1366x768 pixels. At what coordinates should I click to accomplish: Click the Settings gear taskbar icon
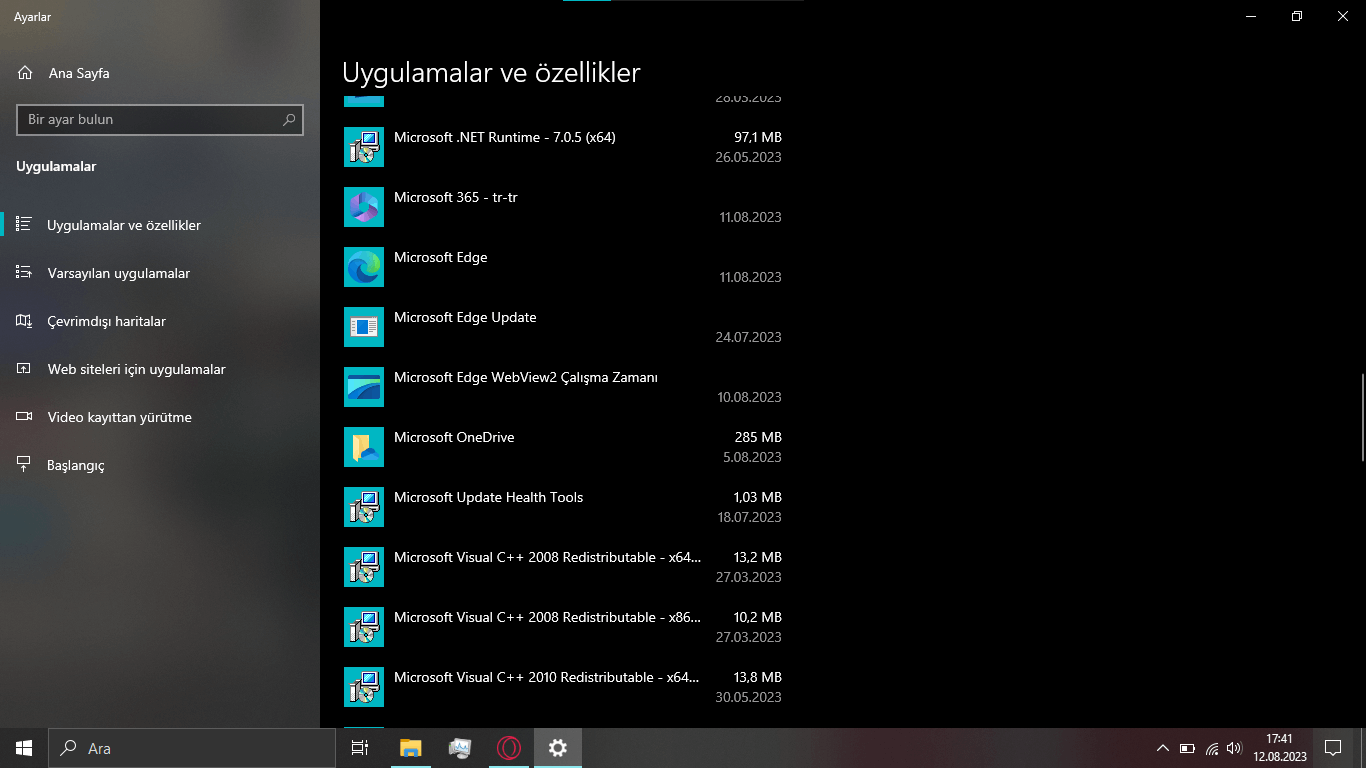click(x=558, y=748)
